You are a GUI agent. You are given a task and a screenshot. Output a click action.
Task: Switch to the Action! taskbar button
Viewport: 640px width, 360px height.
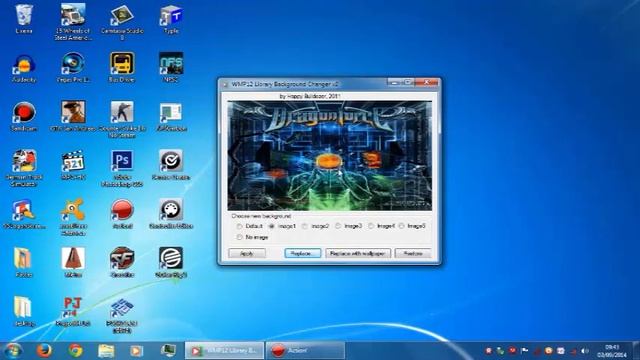305,351
